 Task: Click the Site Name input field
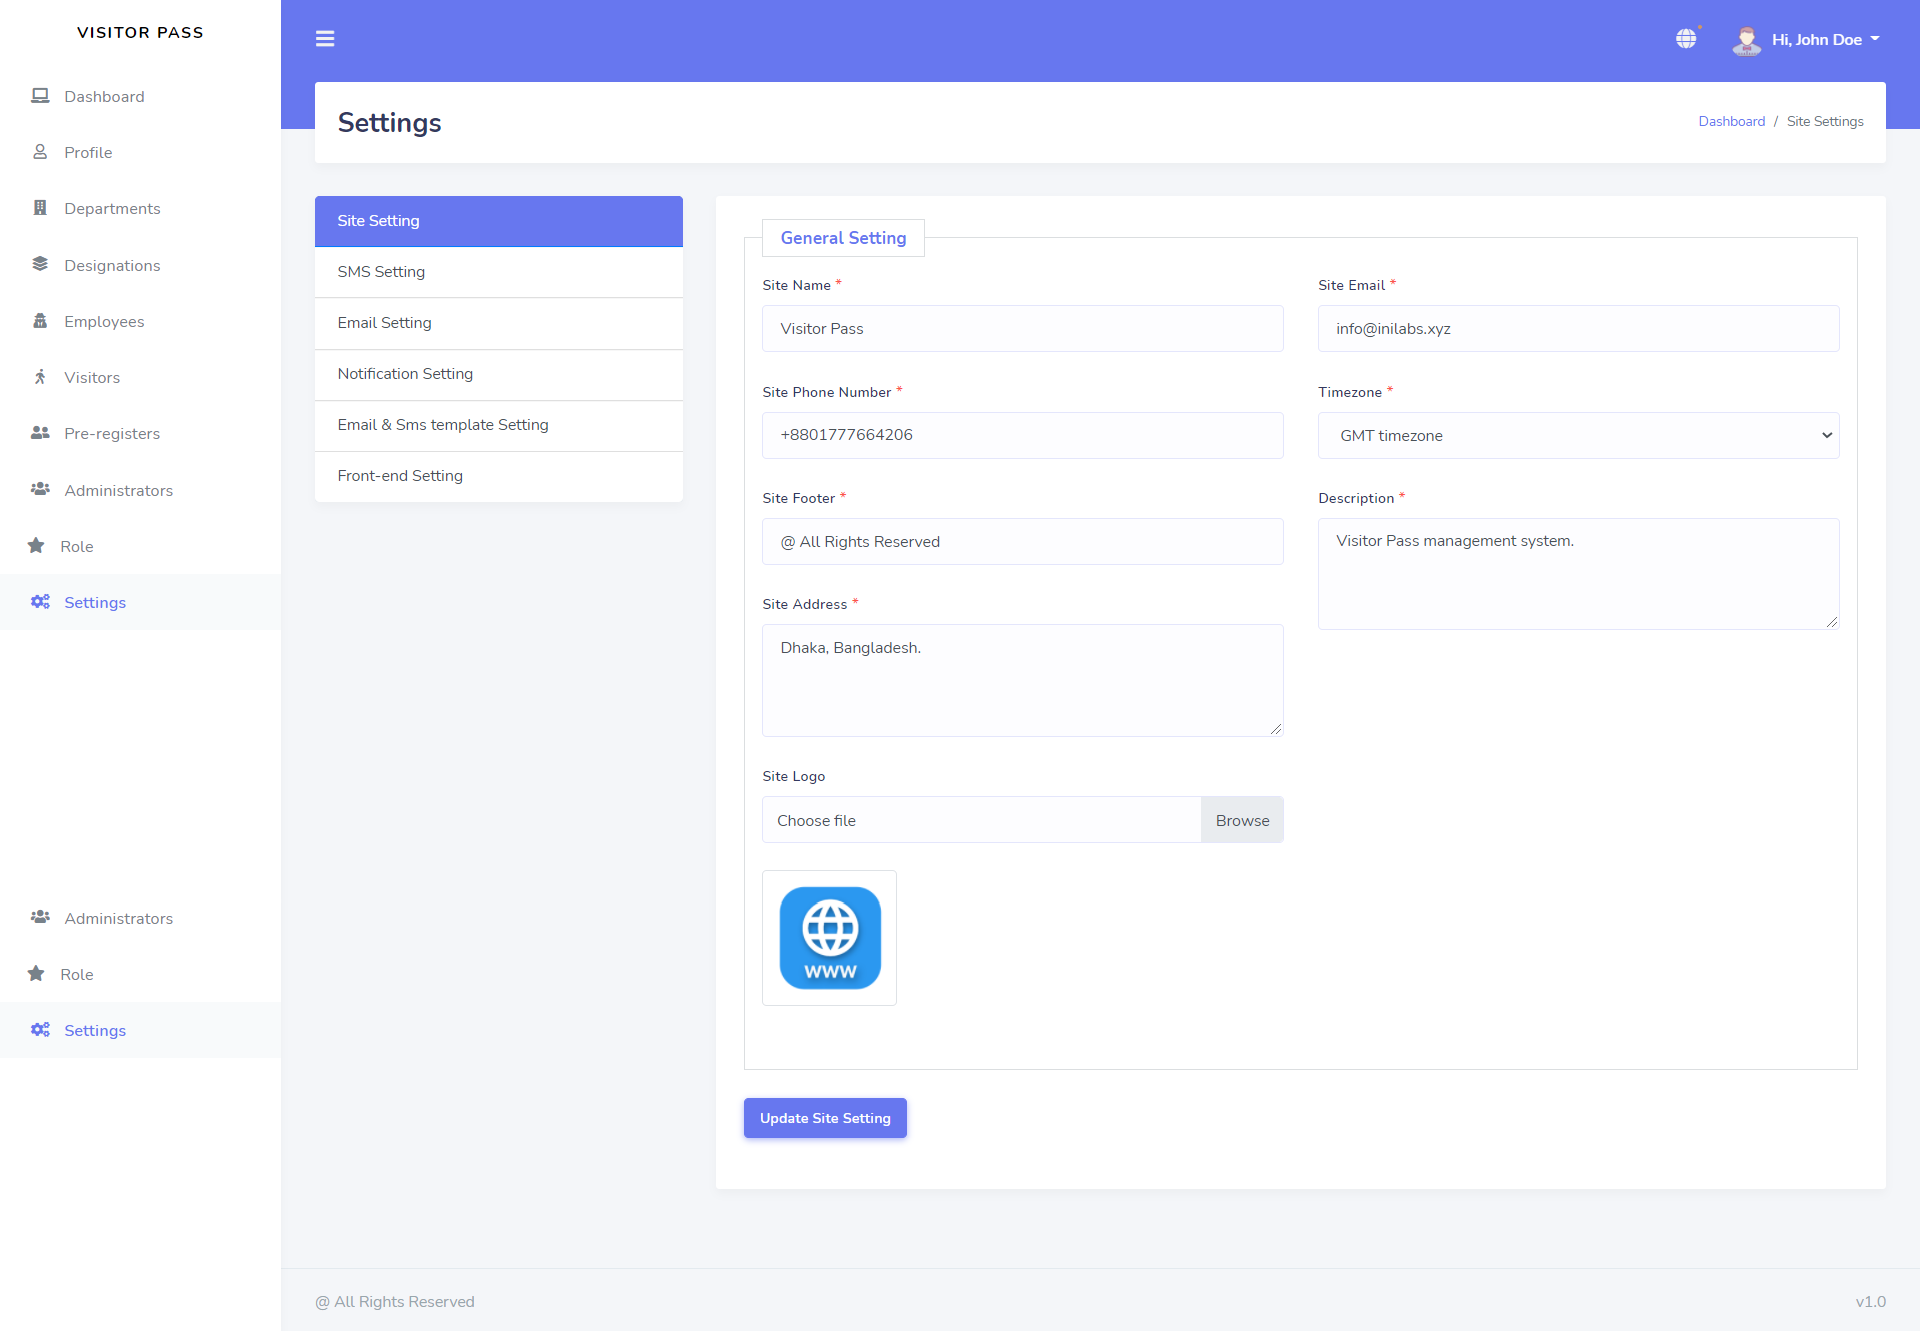tap(1022, 329)
